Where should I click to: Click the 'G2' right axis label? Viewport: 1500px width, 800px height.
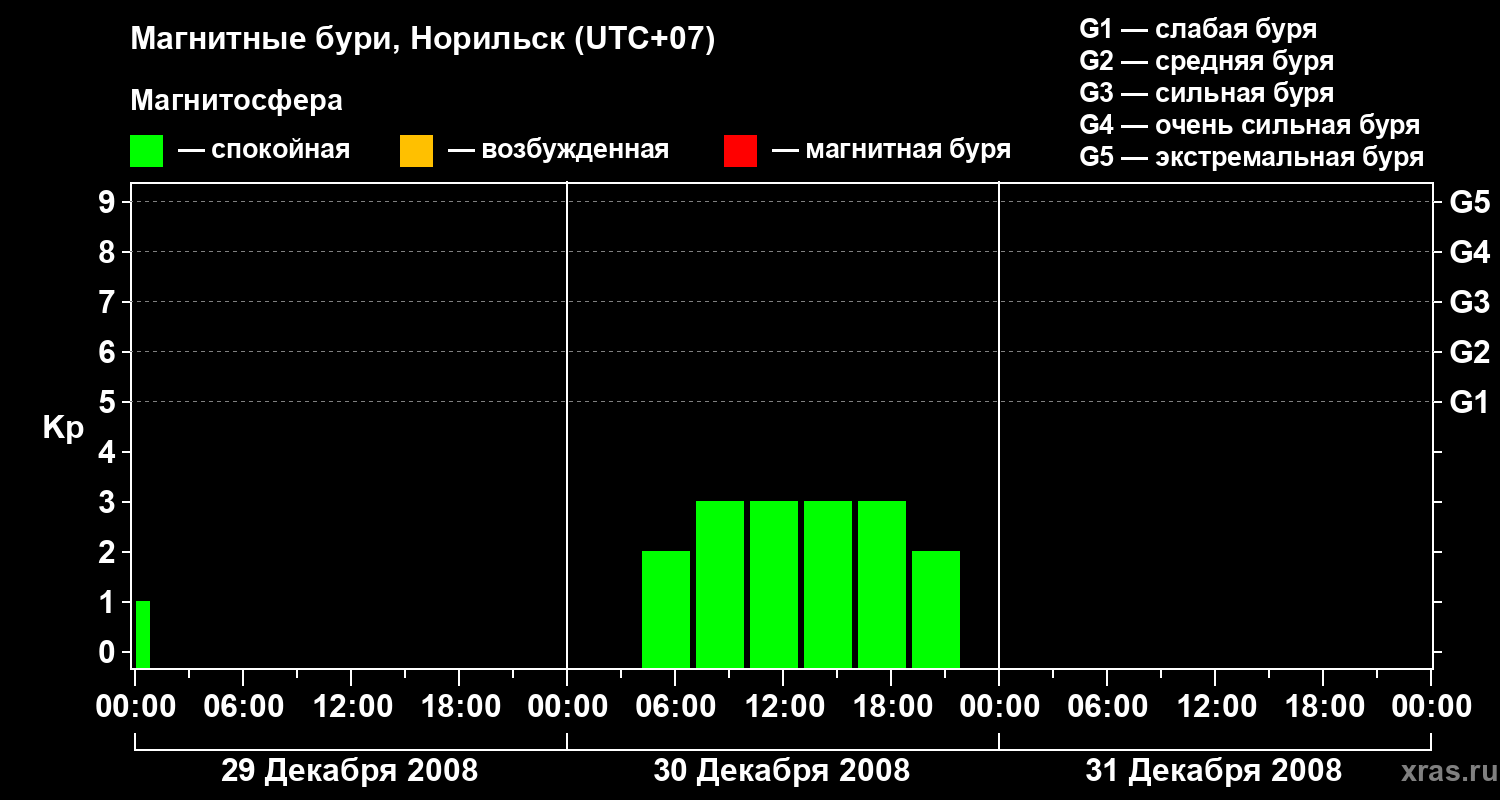point(1470,353)
